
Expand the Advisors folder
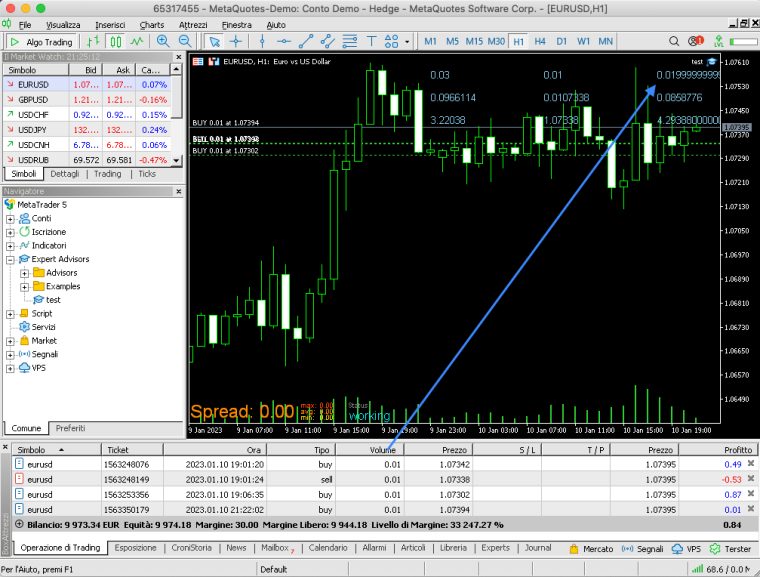click(24, 273)
